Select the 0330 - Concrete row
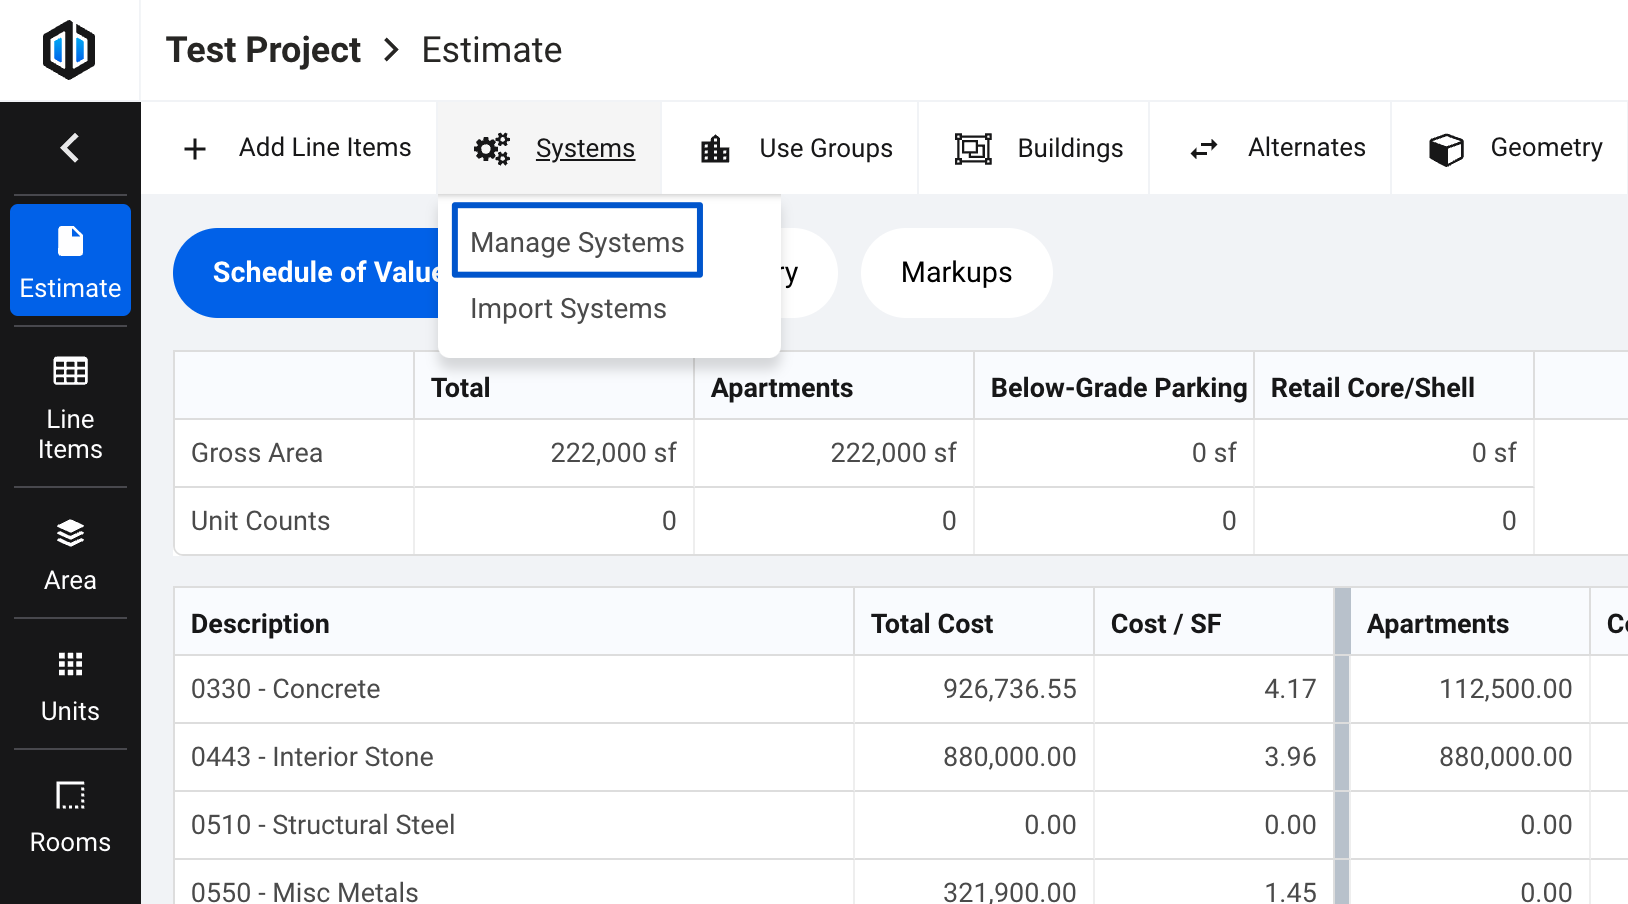1628x904 pixels. 285,689
